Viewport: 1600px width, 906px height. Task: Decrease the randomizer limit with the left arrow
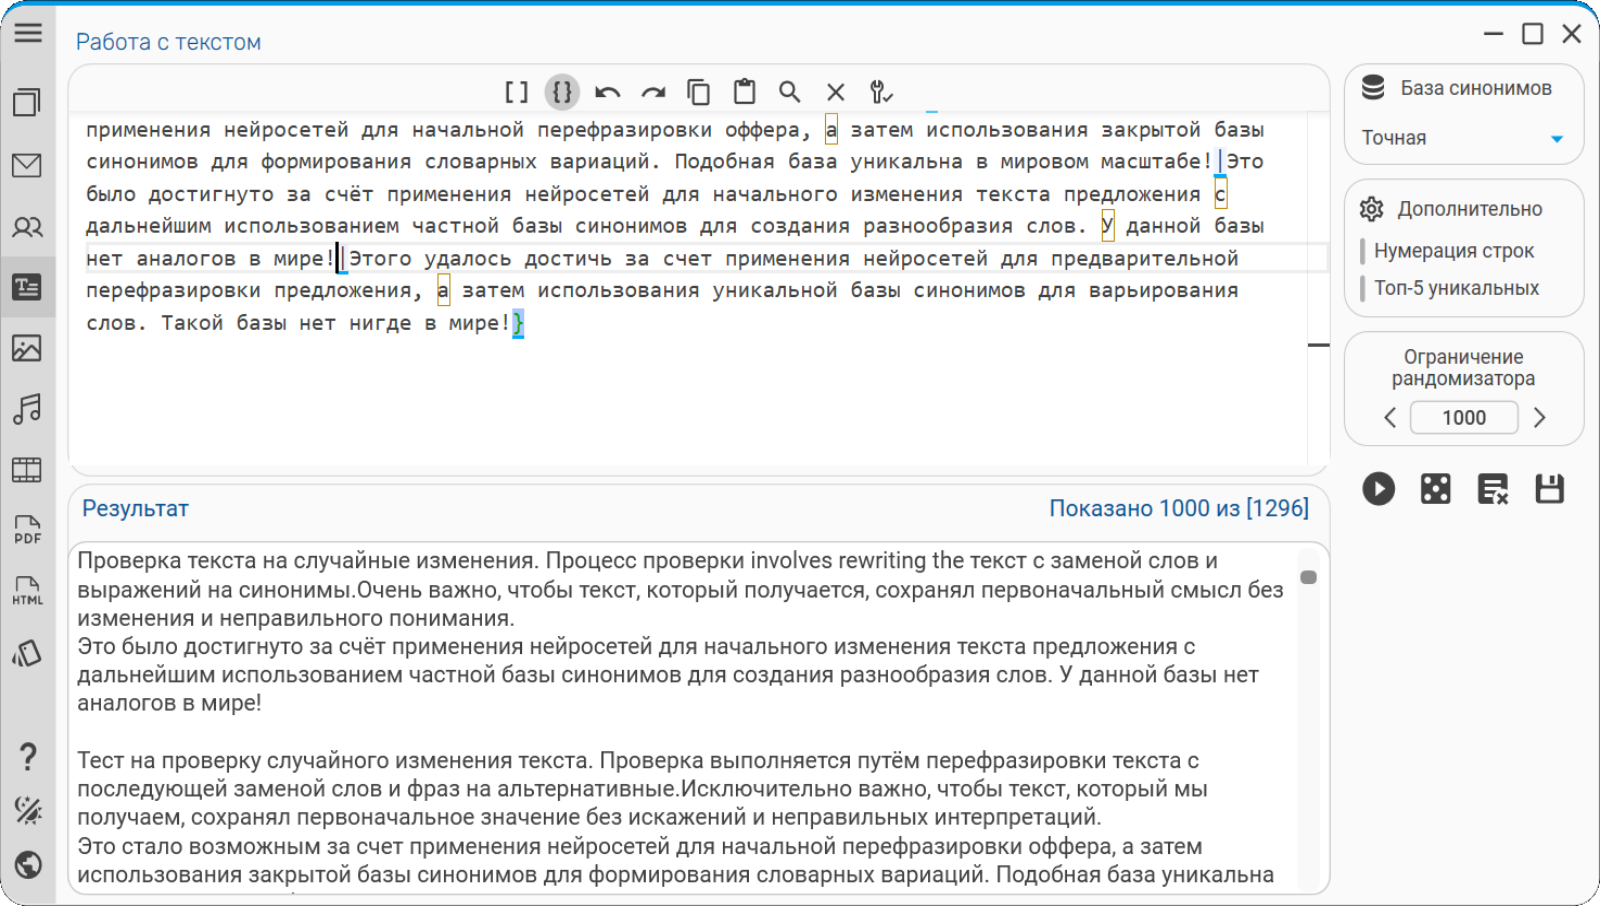point(1390,417)
